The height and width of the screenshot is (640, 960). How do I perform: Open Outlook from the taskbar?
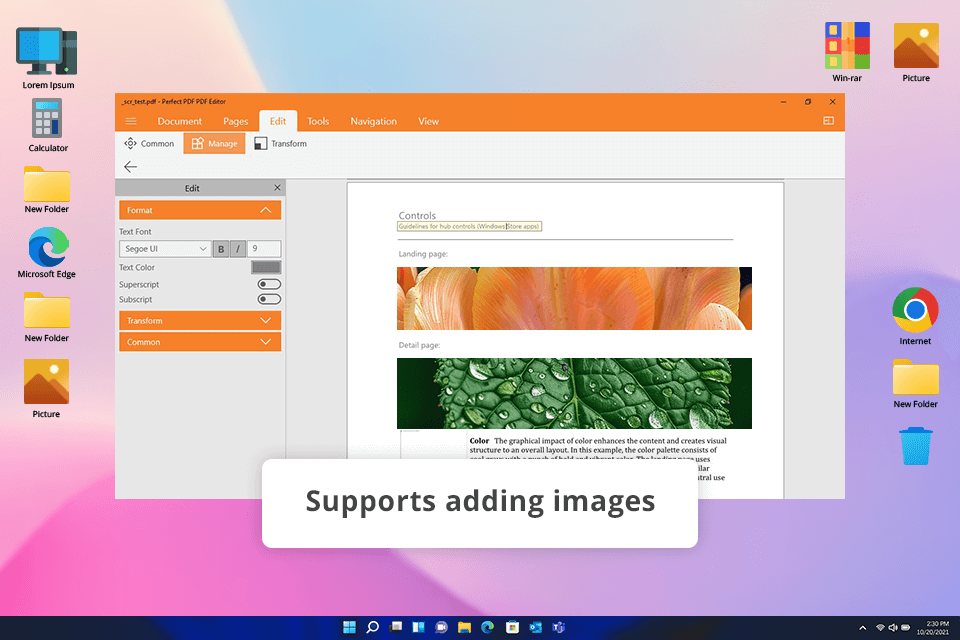536,627
